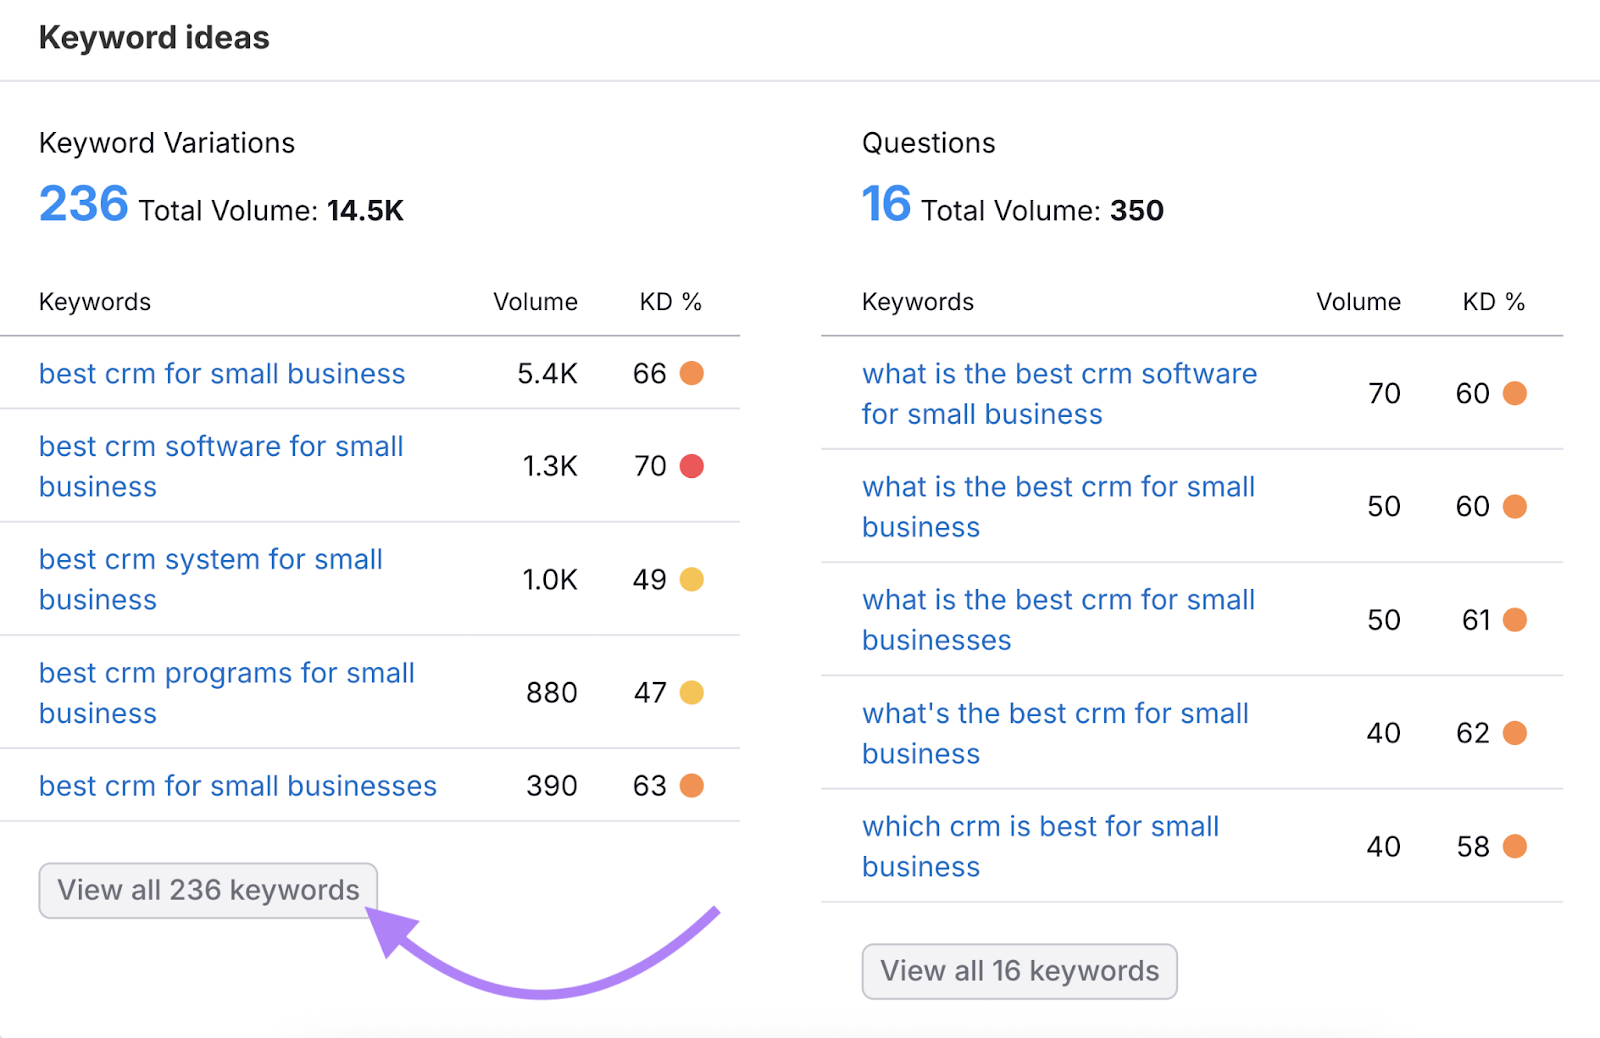Screen dimensions: 1600x1038
Task: Click the blue 236 keyword variations count
Action: click(83, 205)
